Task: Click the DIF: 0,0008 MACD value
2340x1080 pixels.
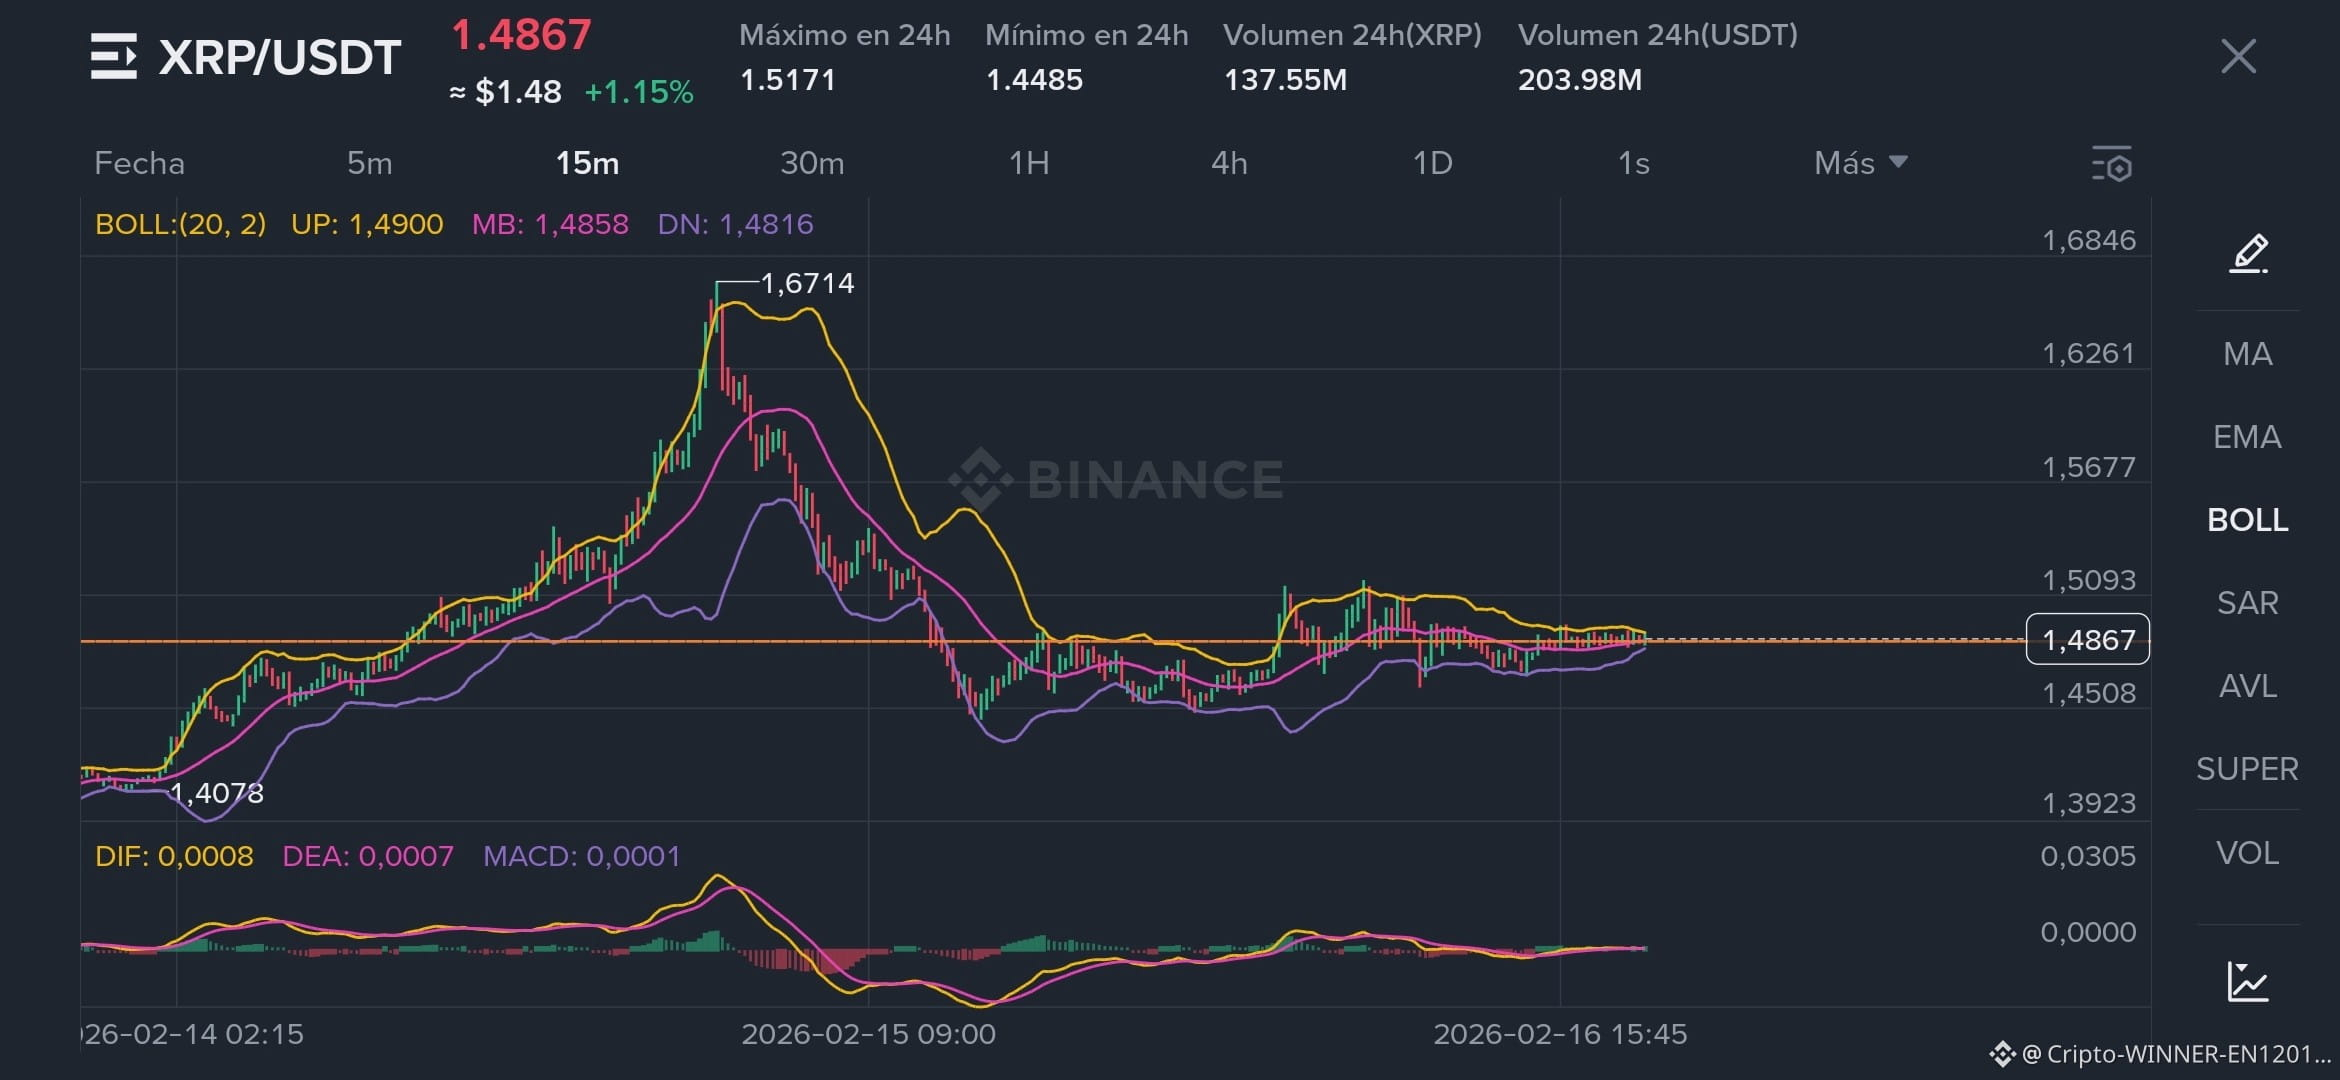Action: 174,856
